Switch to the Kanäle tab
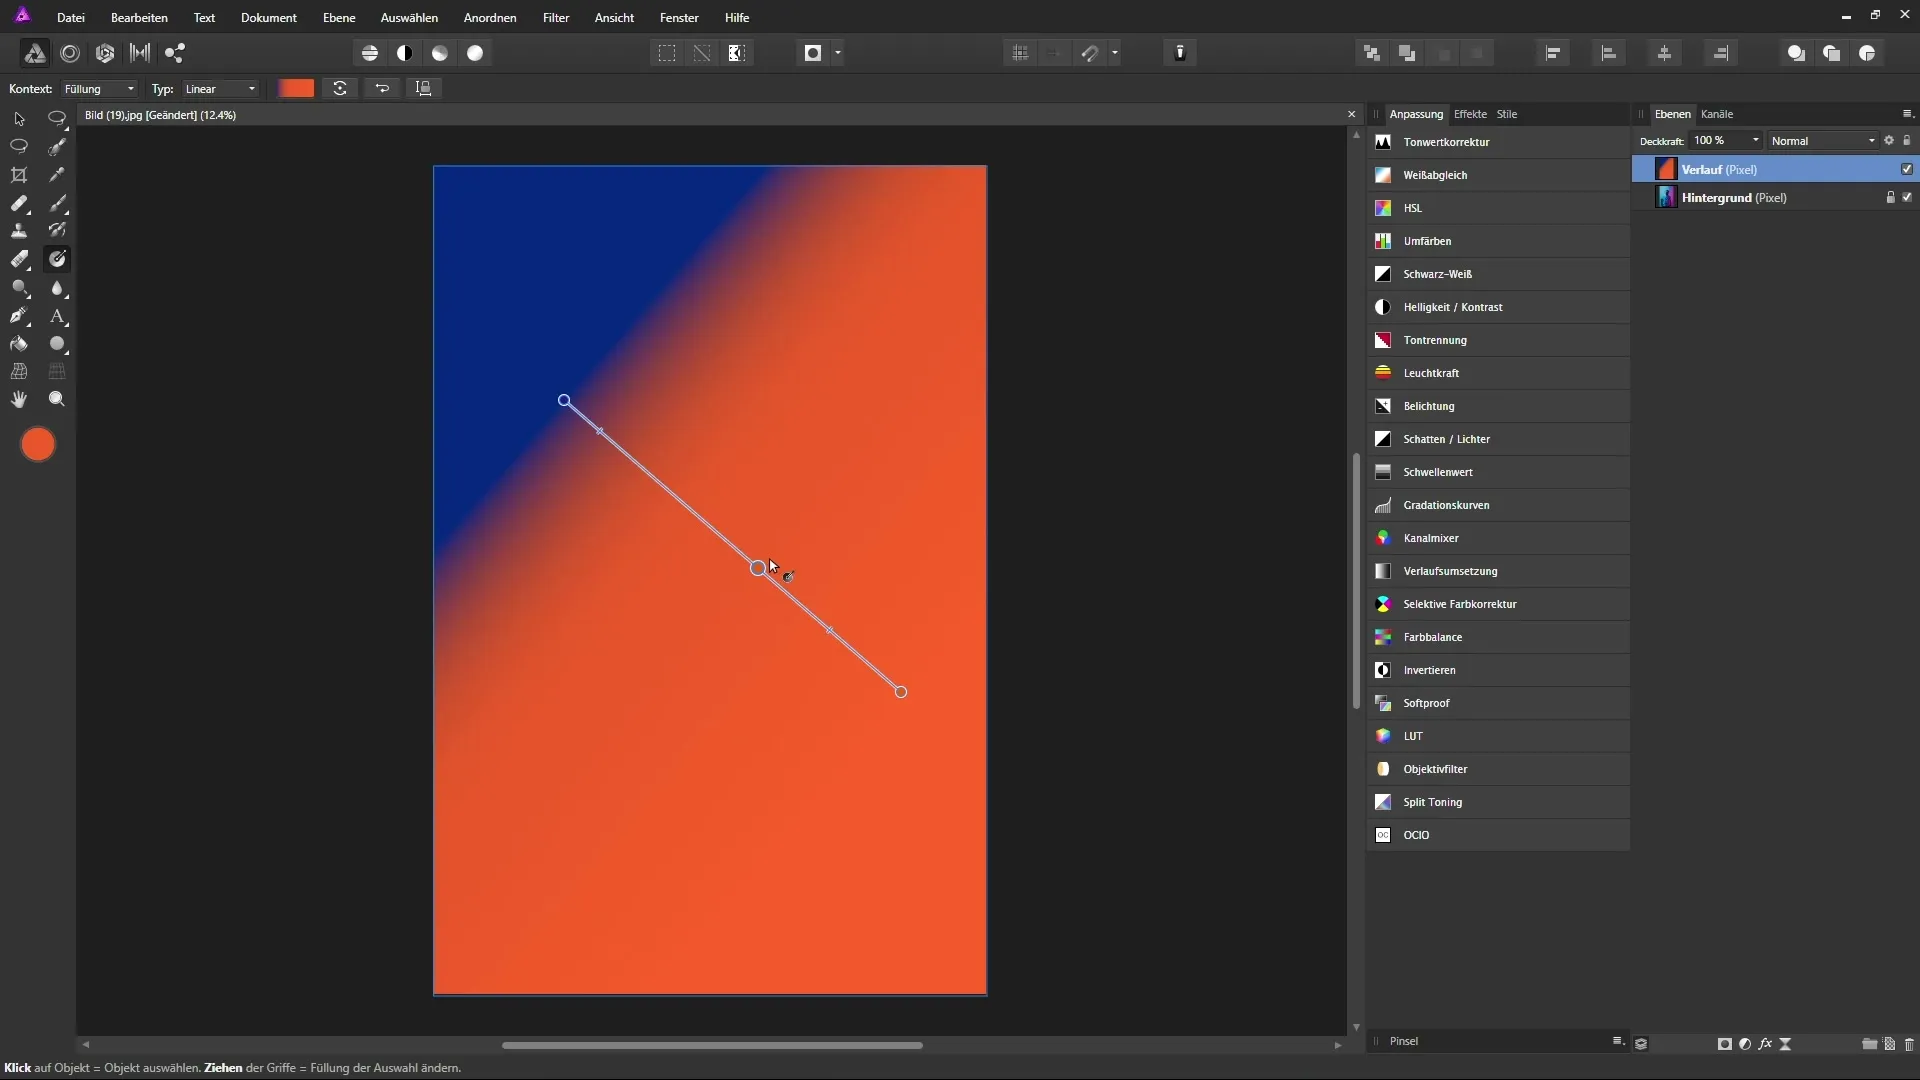This screenshot has height=1080, width=1920. (x=1717, y=114)
